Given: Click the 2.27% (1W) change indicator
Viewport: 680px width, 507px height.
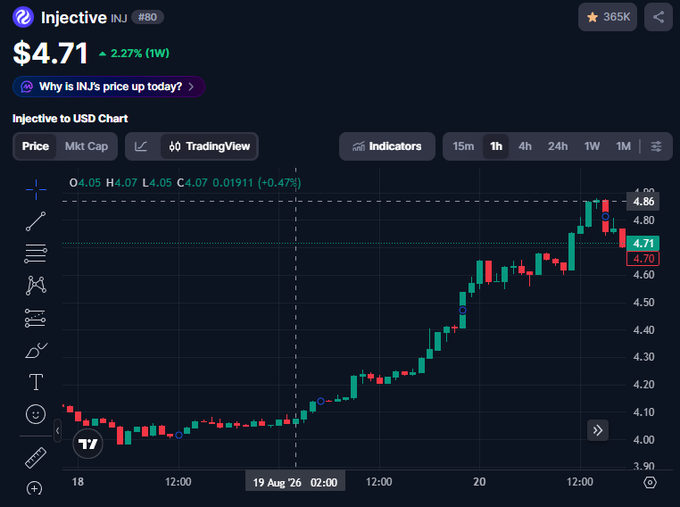Looking at the screenshot, I should pos(134,53).
